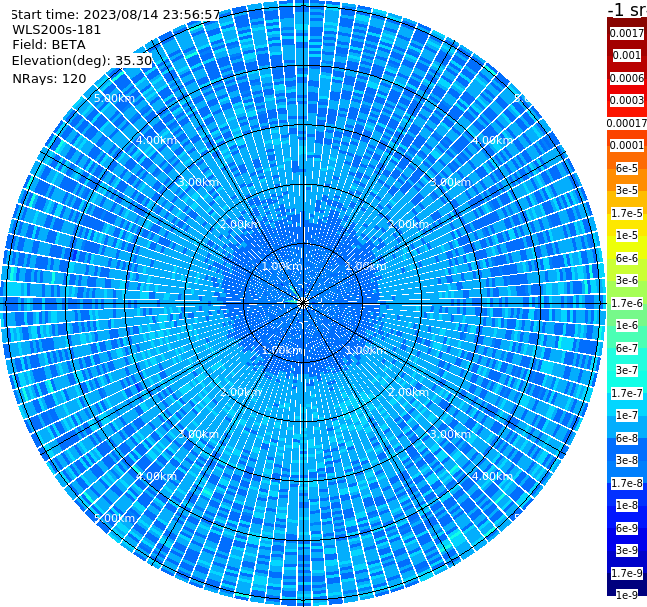Pick the 1e-9 bottom colorbar label
The height and width of the screenshot is (607, 647).
click(627, 595)
